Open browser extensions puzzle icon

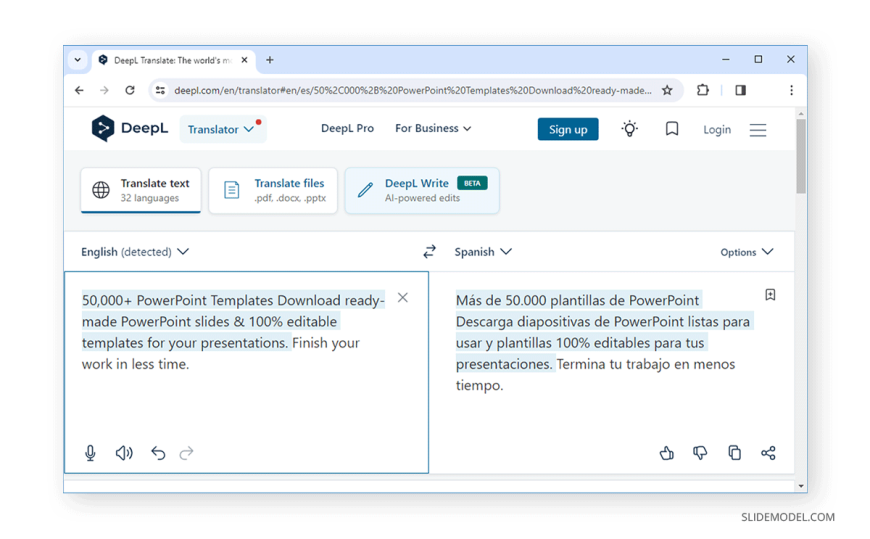point(702,90)
